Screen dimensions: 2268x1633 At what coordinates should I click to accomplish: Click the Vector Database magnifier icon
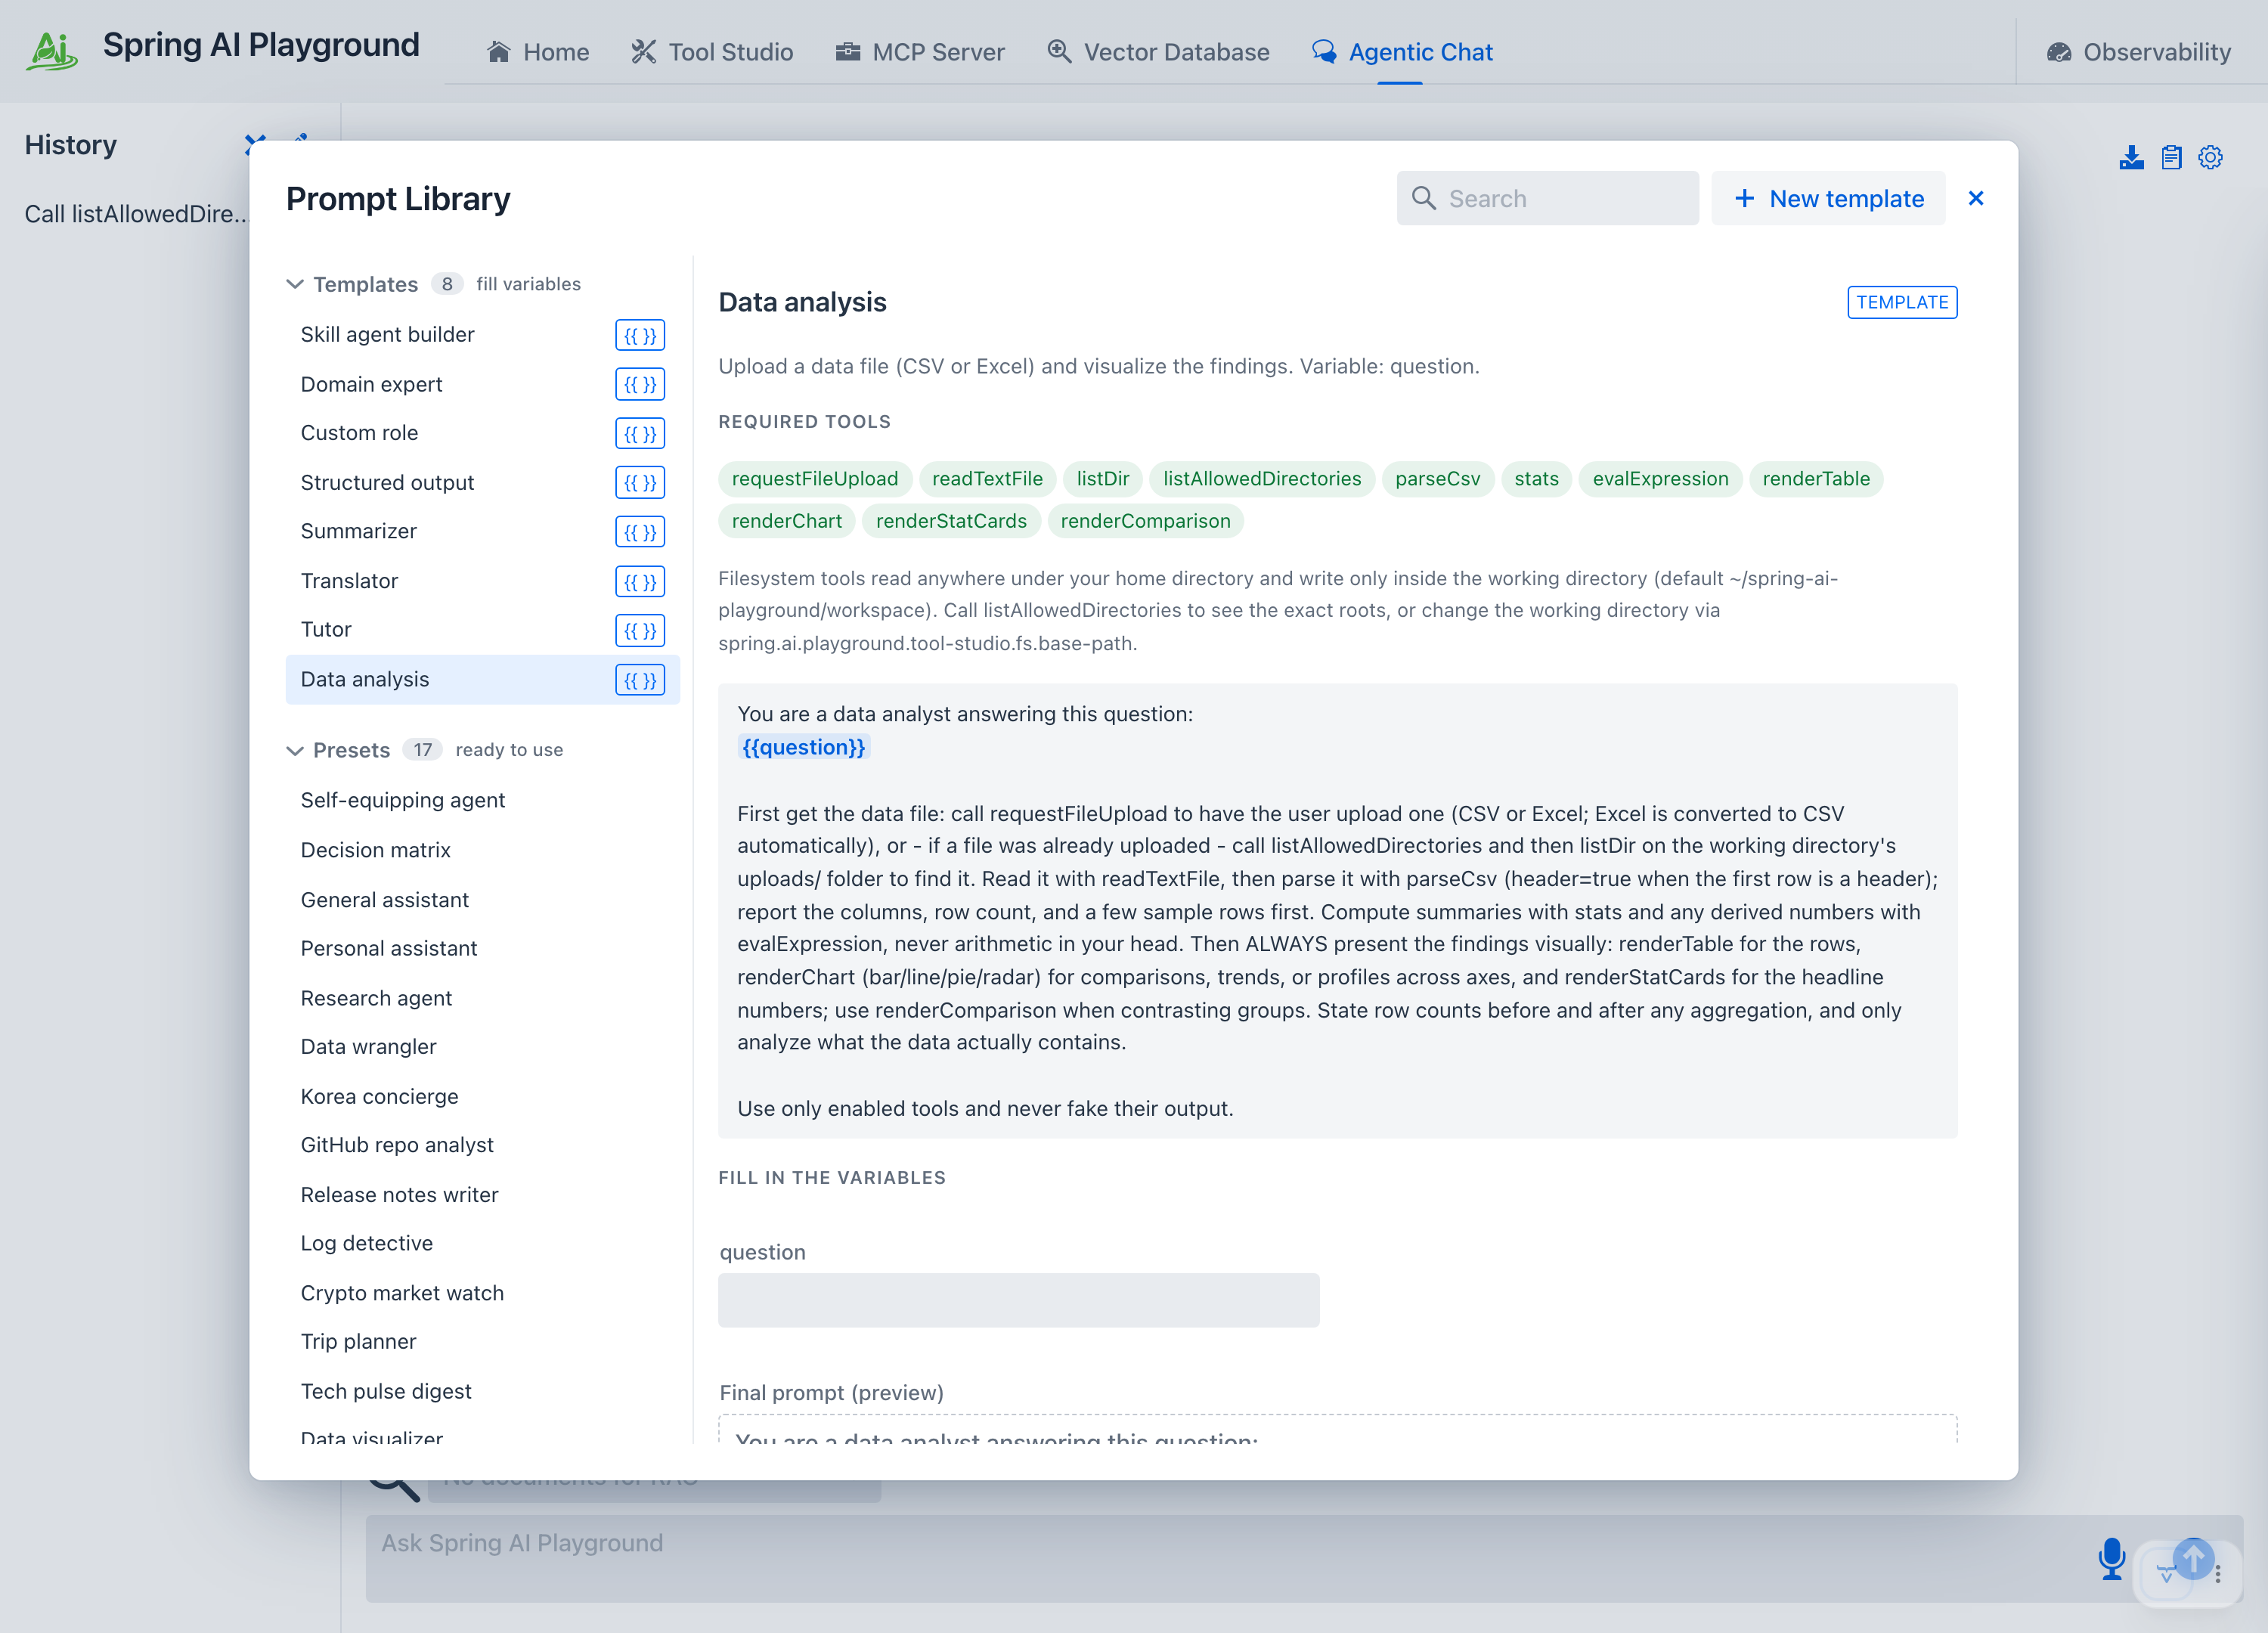pos(1059,52)
